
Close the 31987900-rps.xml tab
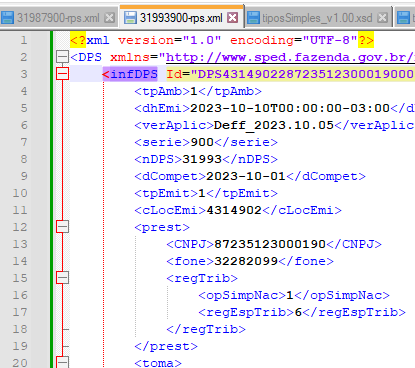click(109, 17)
